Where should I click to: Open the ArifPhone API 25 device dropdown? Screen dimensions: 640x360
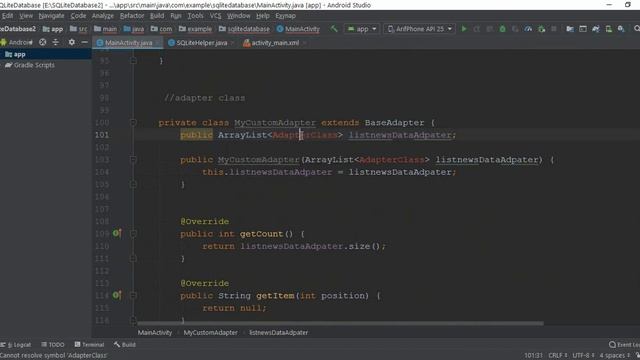pos(420,29)
